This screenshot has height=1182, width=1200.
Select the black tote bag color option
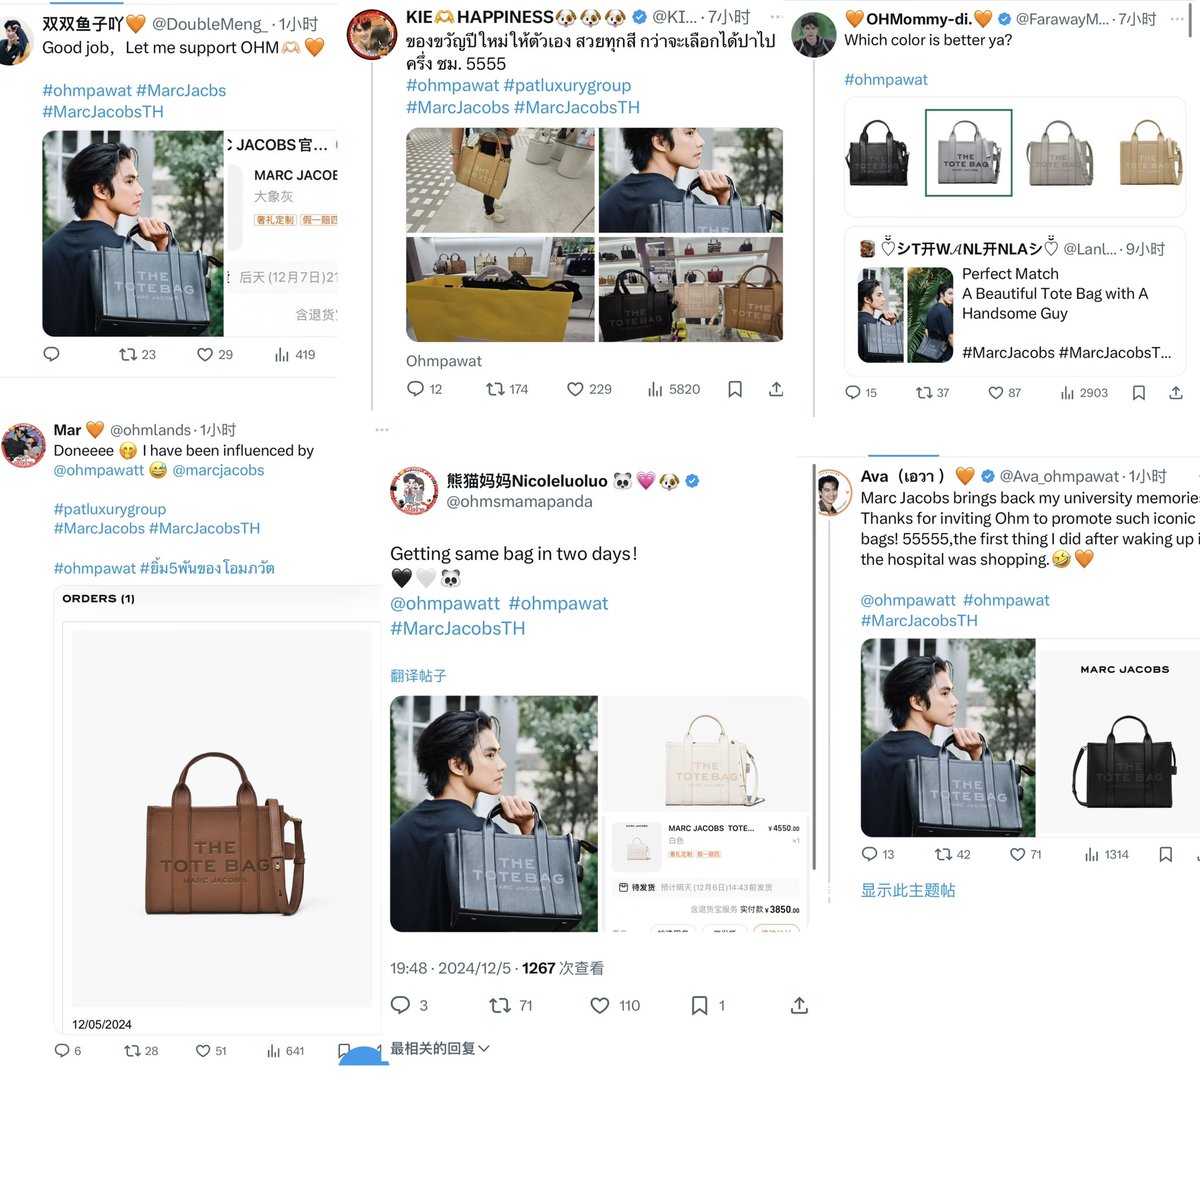(879, 153)
